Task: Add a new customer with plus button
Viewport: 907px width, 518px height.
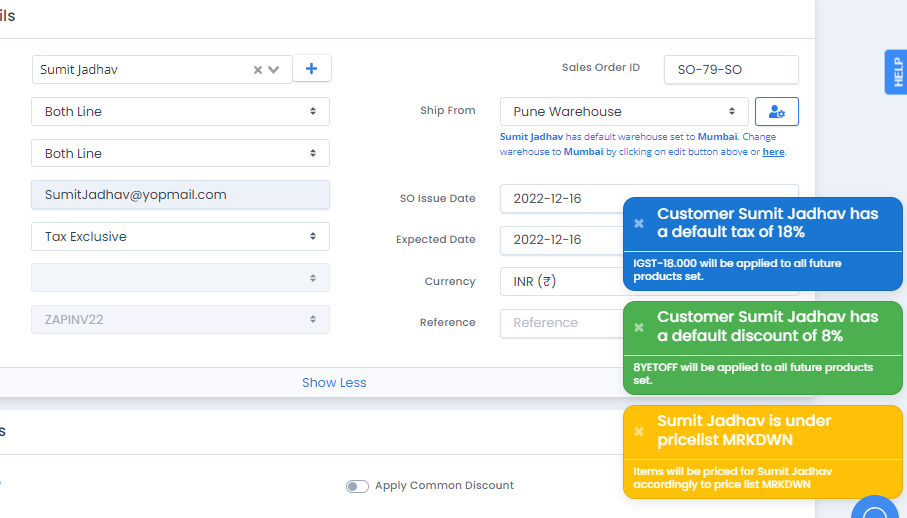Action: (x=312, y=68)
